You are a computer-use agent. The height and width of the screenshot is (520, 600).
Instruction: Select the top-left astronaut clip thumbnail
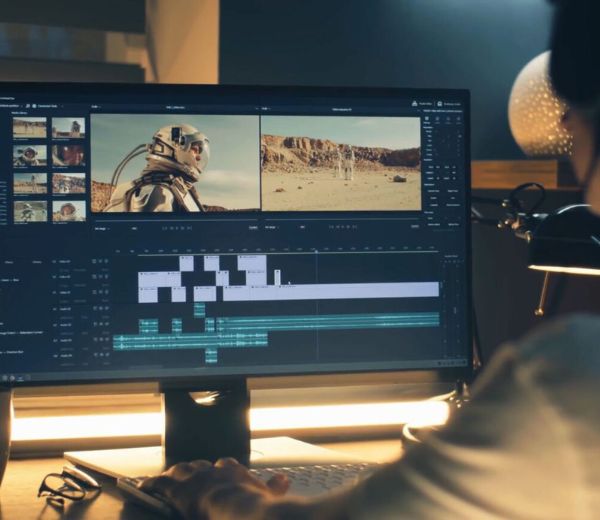29,128
